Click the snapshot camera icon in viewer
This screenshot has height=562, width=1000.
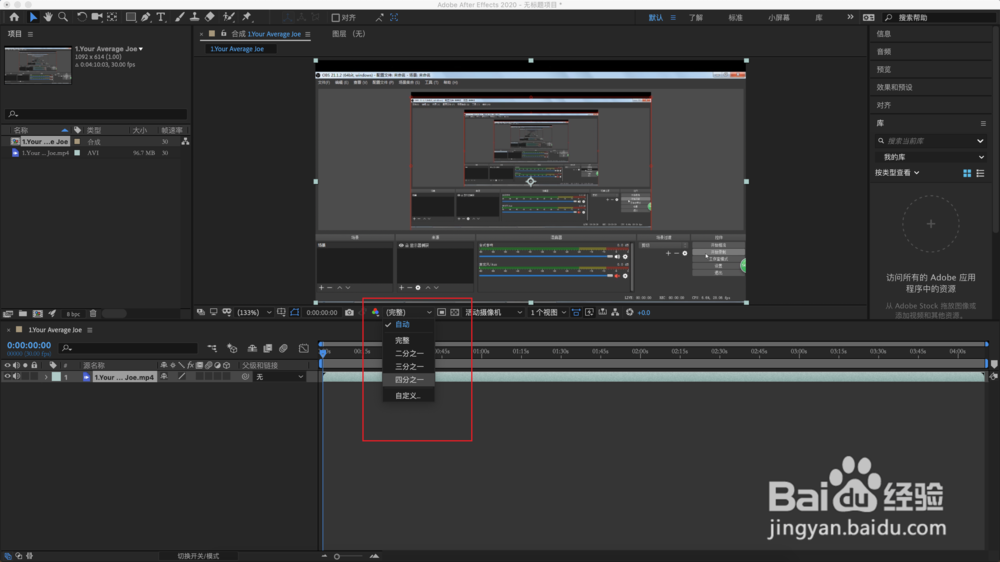click(349, 313)
